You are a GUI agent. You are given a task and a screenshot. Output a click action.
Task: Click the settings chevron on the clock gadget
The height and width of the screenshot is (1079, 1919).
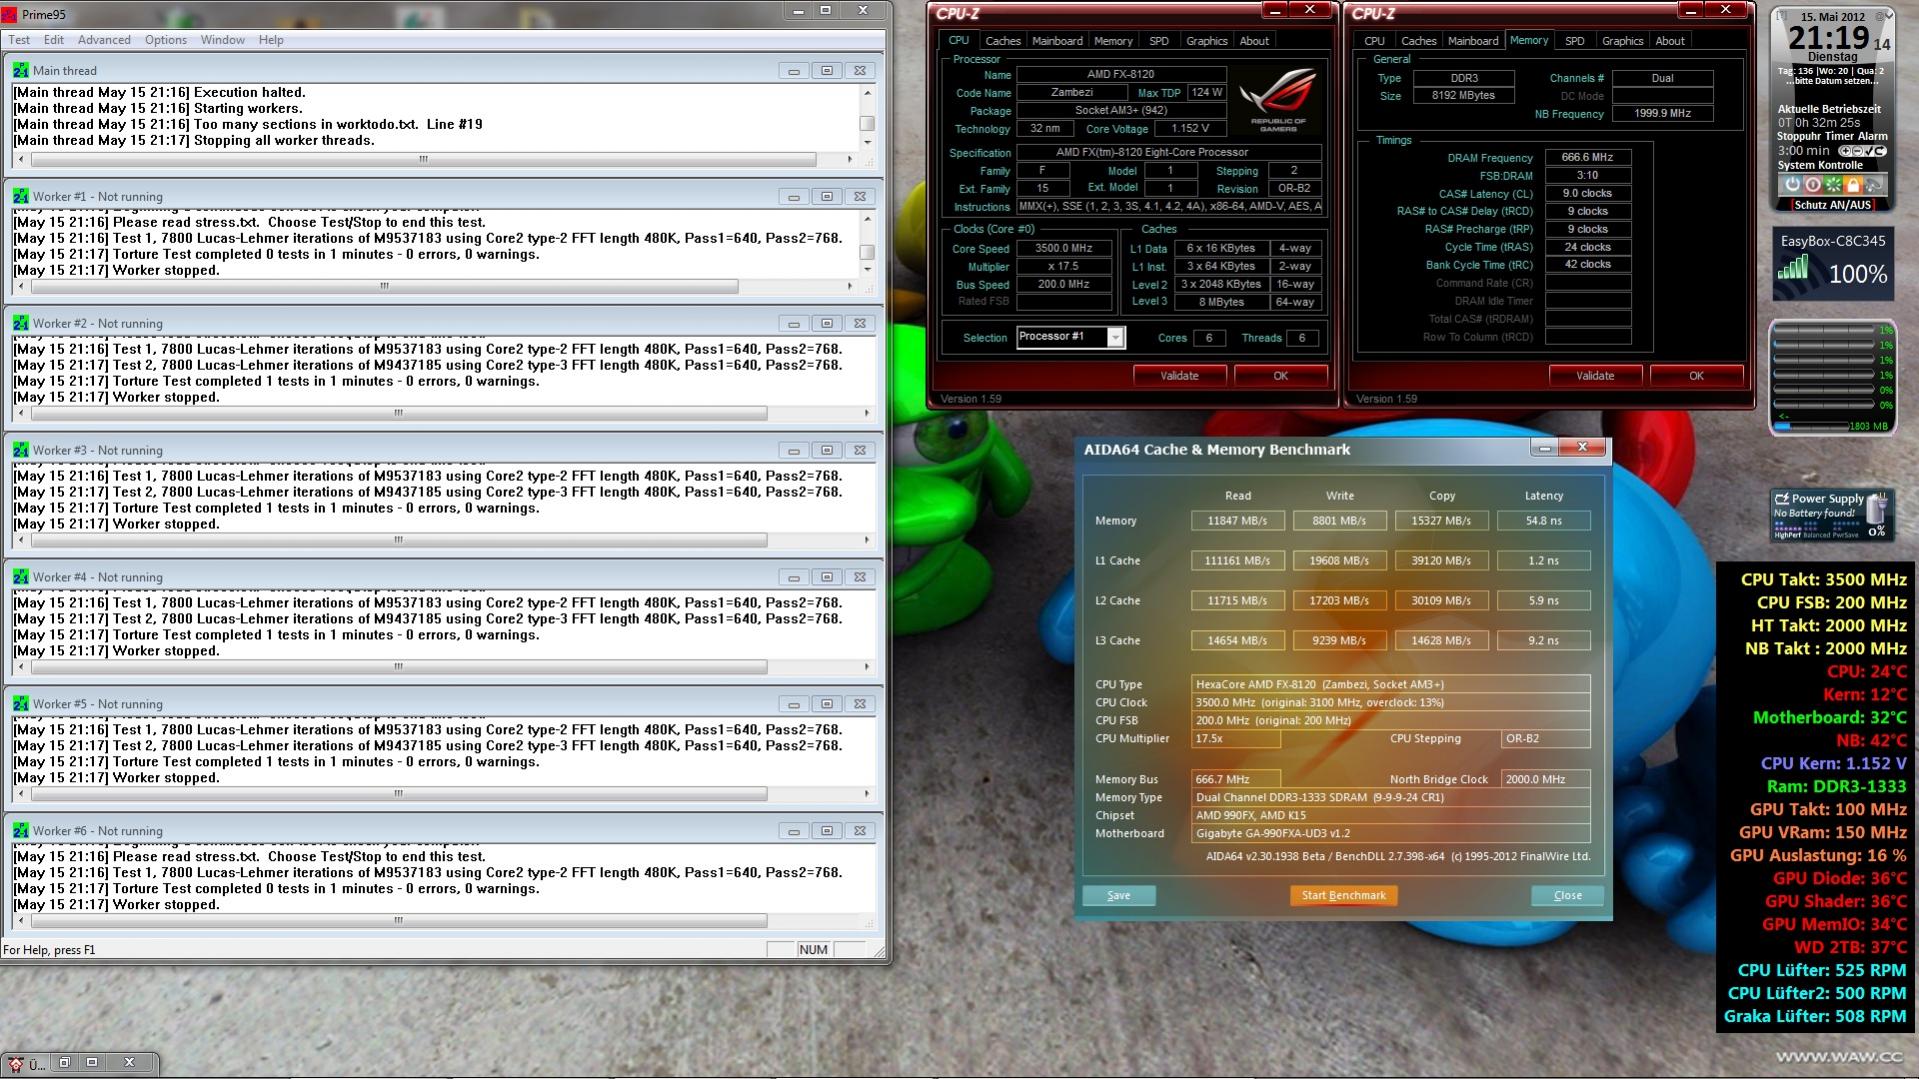pos(1889,15)
